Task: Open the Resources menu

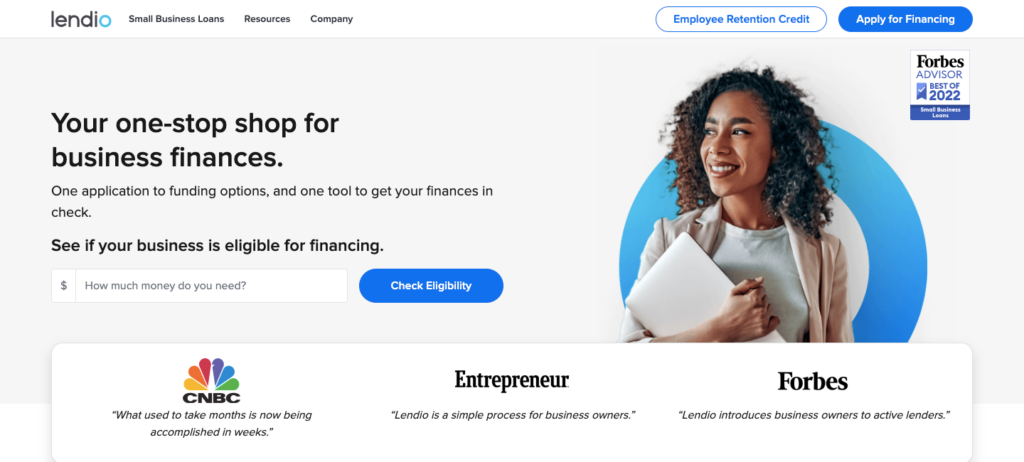Action: (x=267, y=19)
